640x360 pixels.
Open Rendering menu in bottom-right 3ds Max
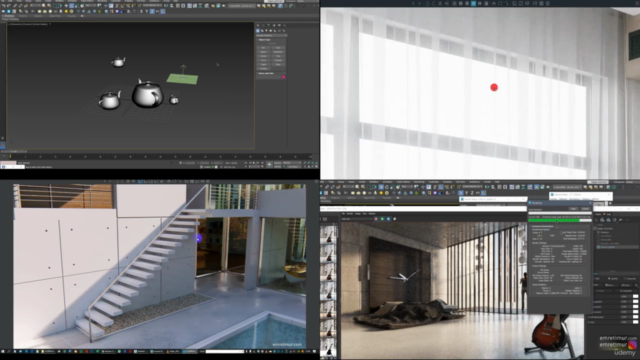click(x=419, y=182)
